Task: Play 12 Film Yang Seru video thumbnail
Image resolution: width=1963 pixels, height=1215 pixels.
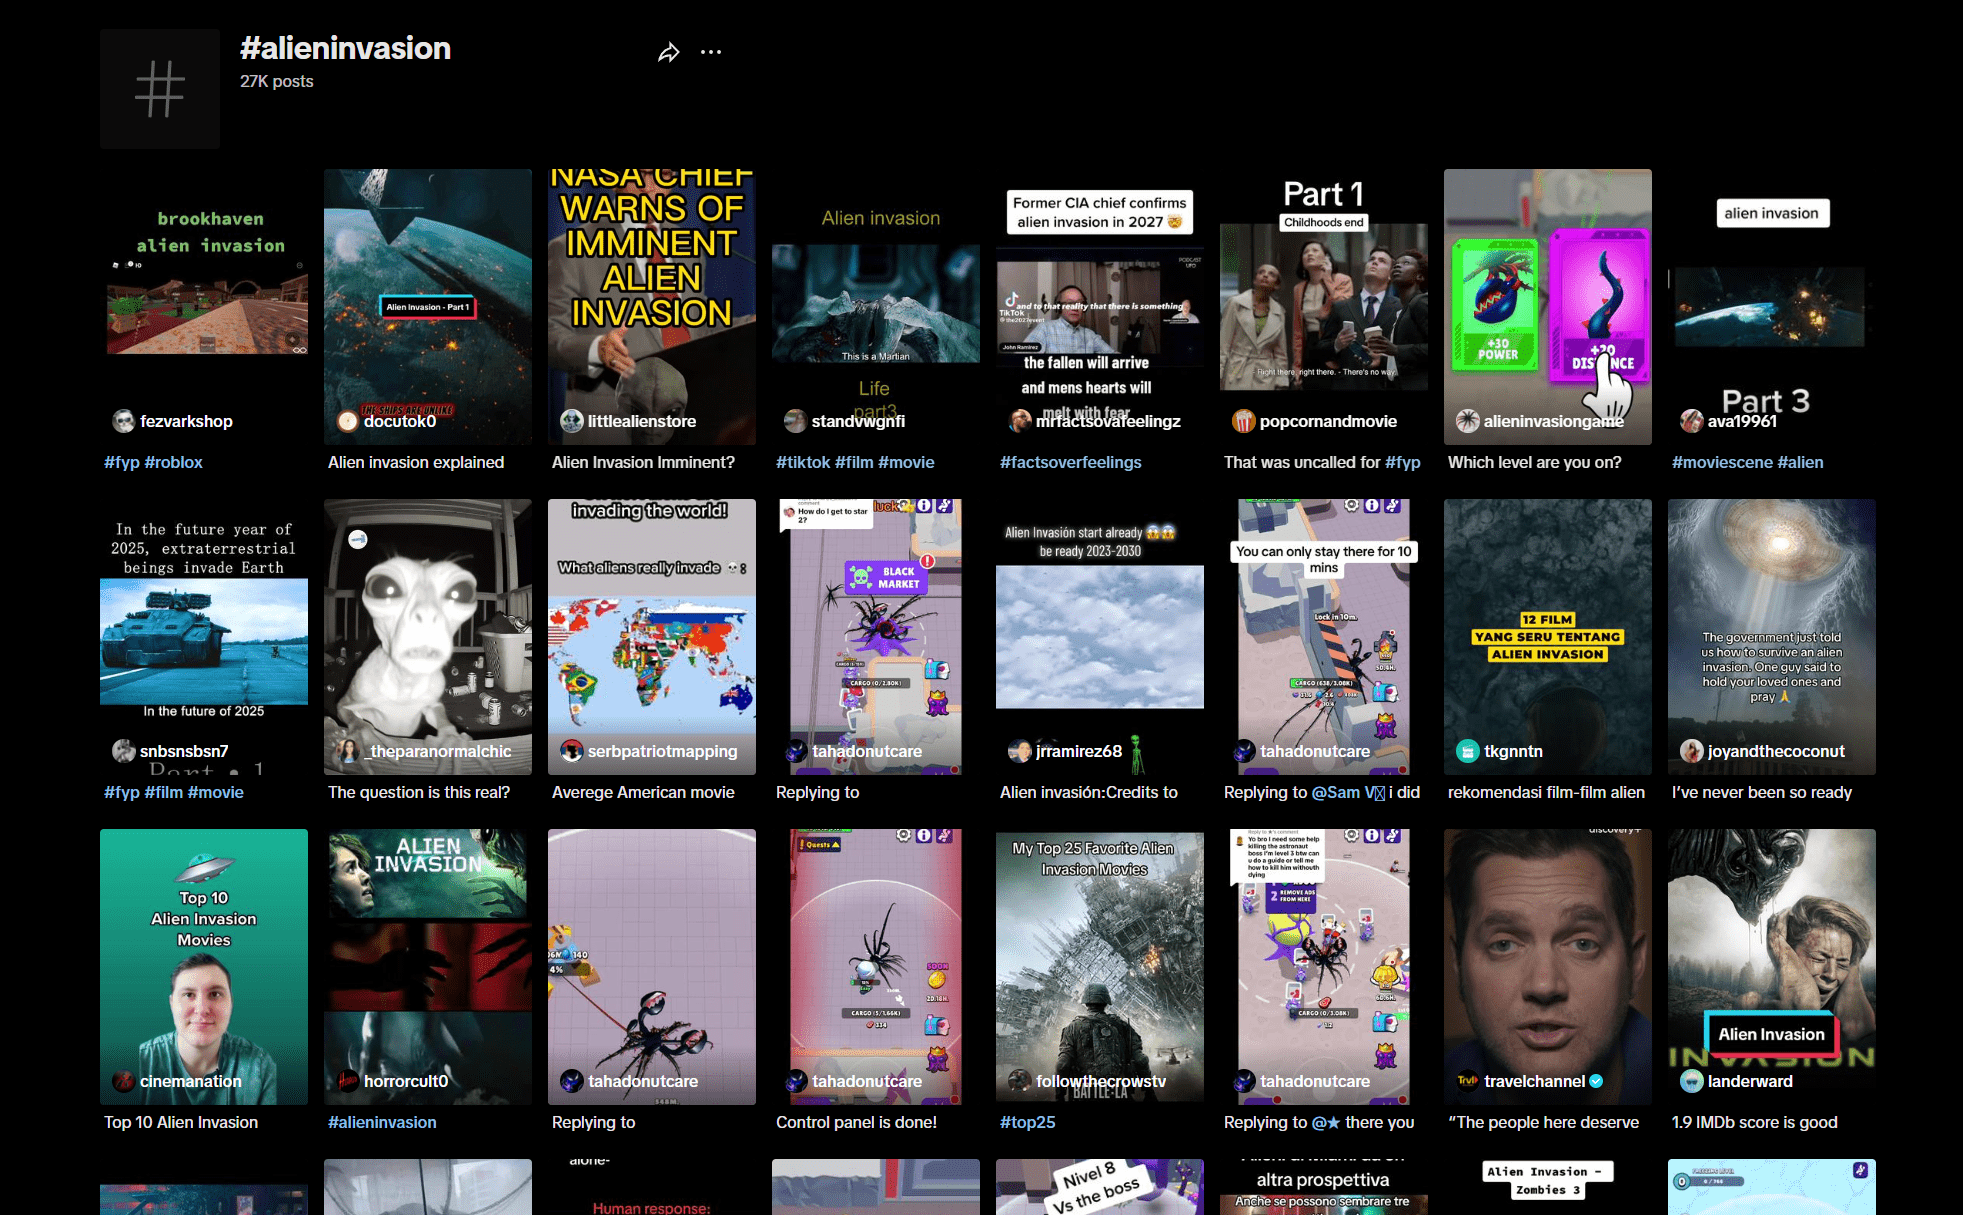Action: 1548,637
